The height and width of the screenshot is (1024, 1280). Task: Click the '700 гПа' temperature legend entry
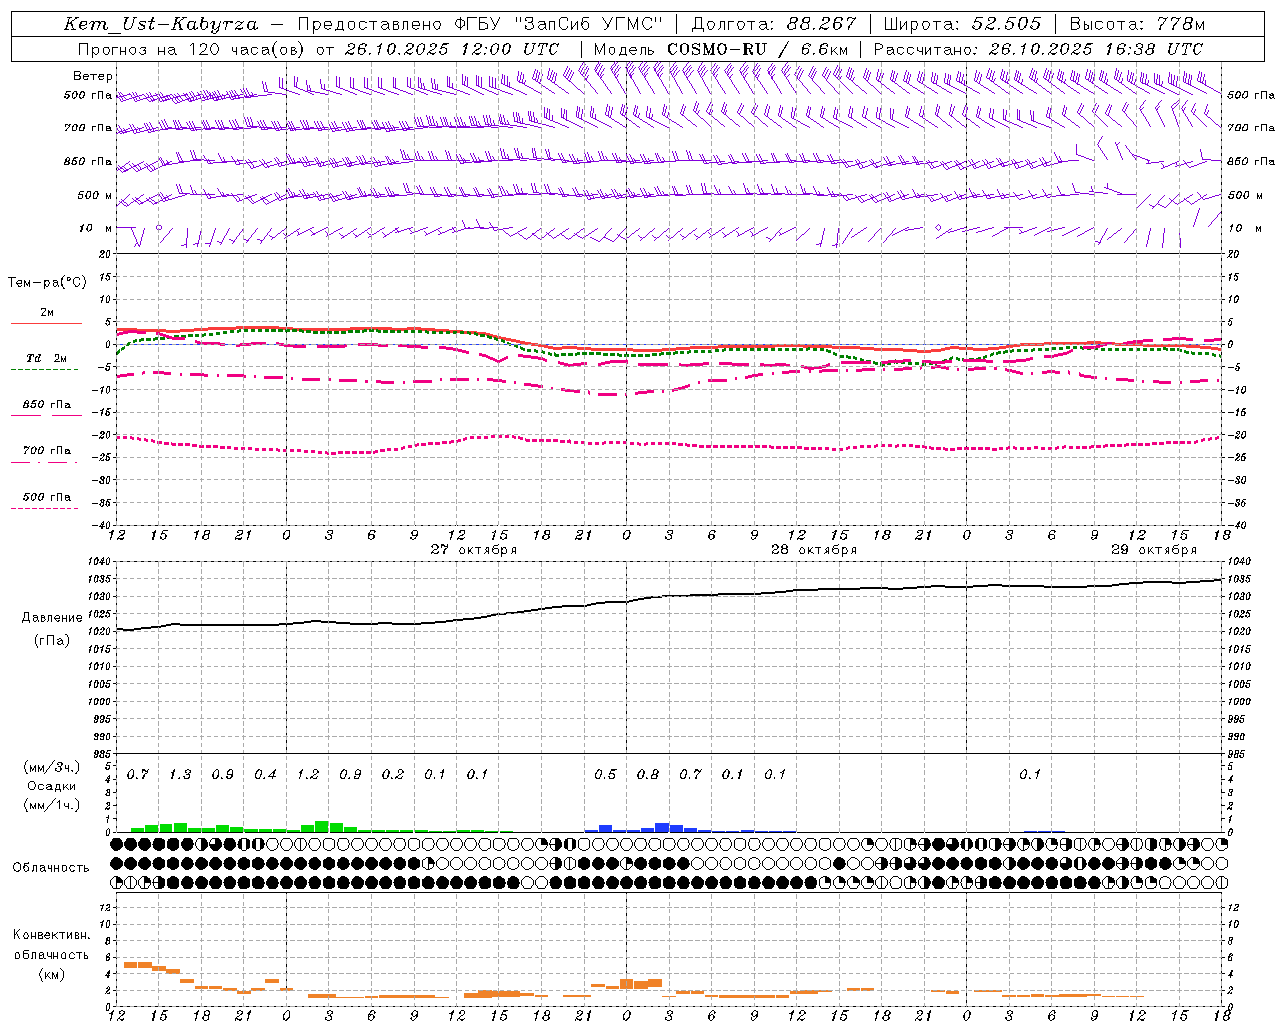click(x=47, y=451)
